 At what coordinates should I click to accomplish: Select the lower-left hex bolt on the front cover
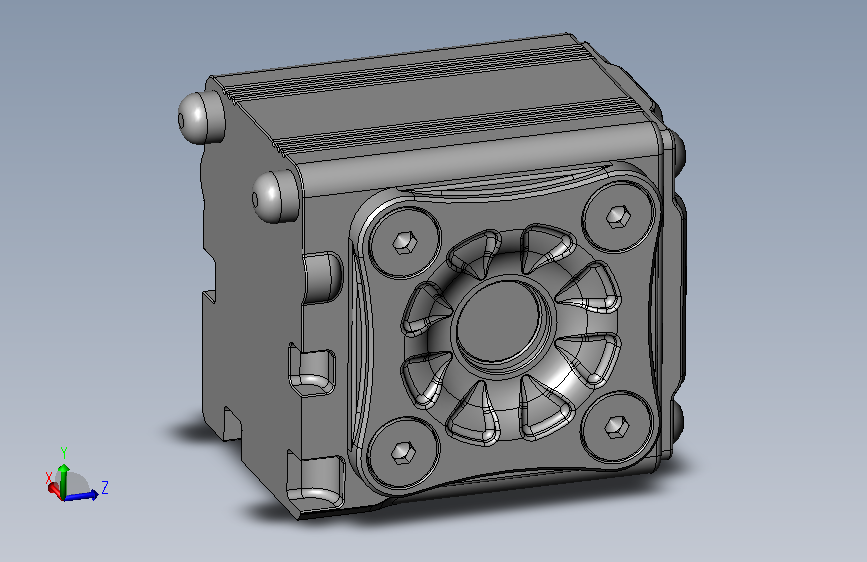[403, 453]
